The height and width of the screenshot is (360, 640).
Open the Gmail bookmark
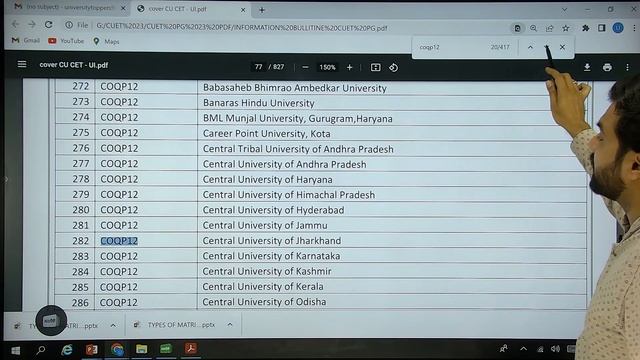point(26,40)
